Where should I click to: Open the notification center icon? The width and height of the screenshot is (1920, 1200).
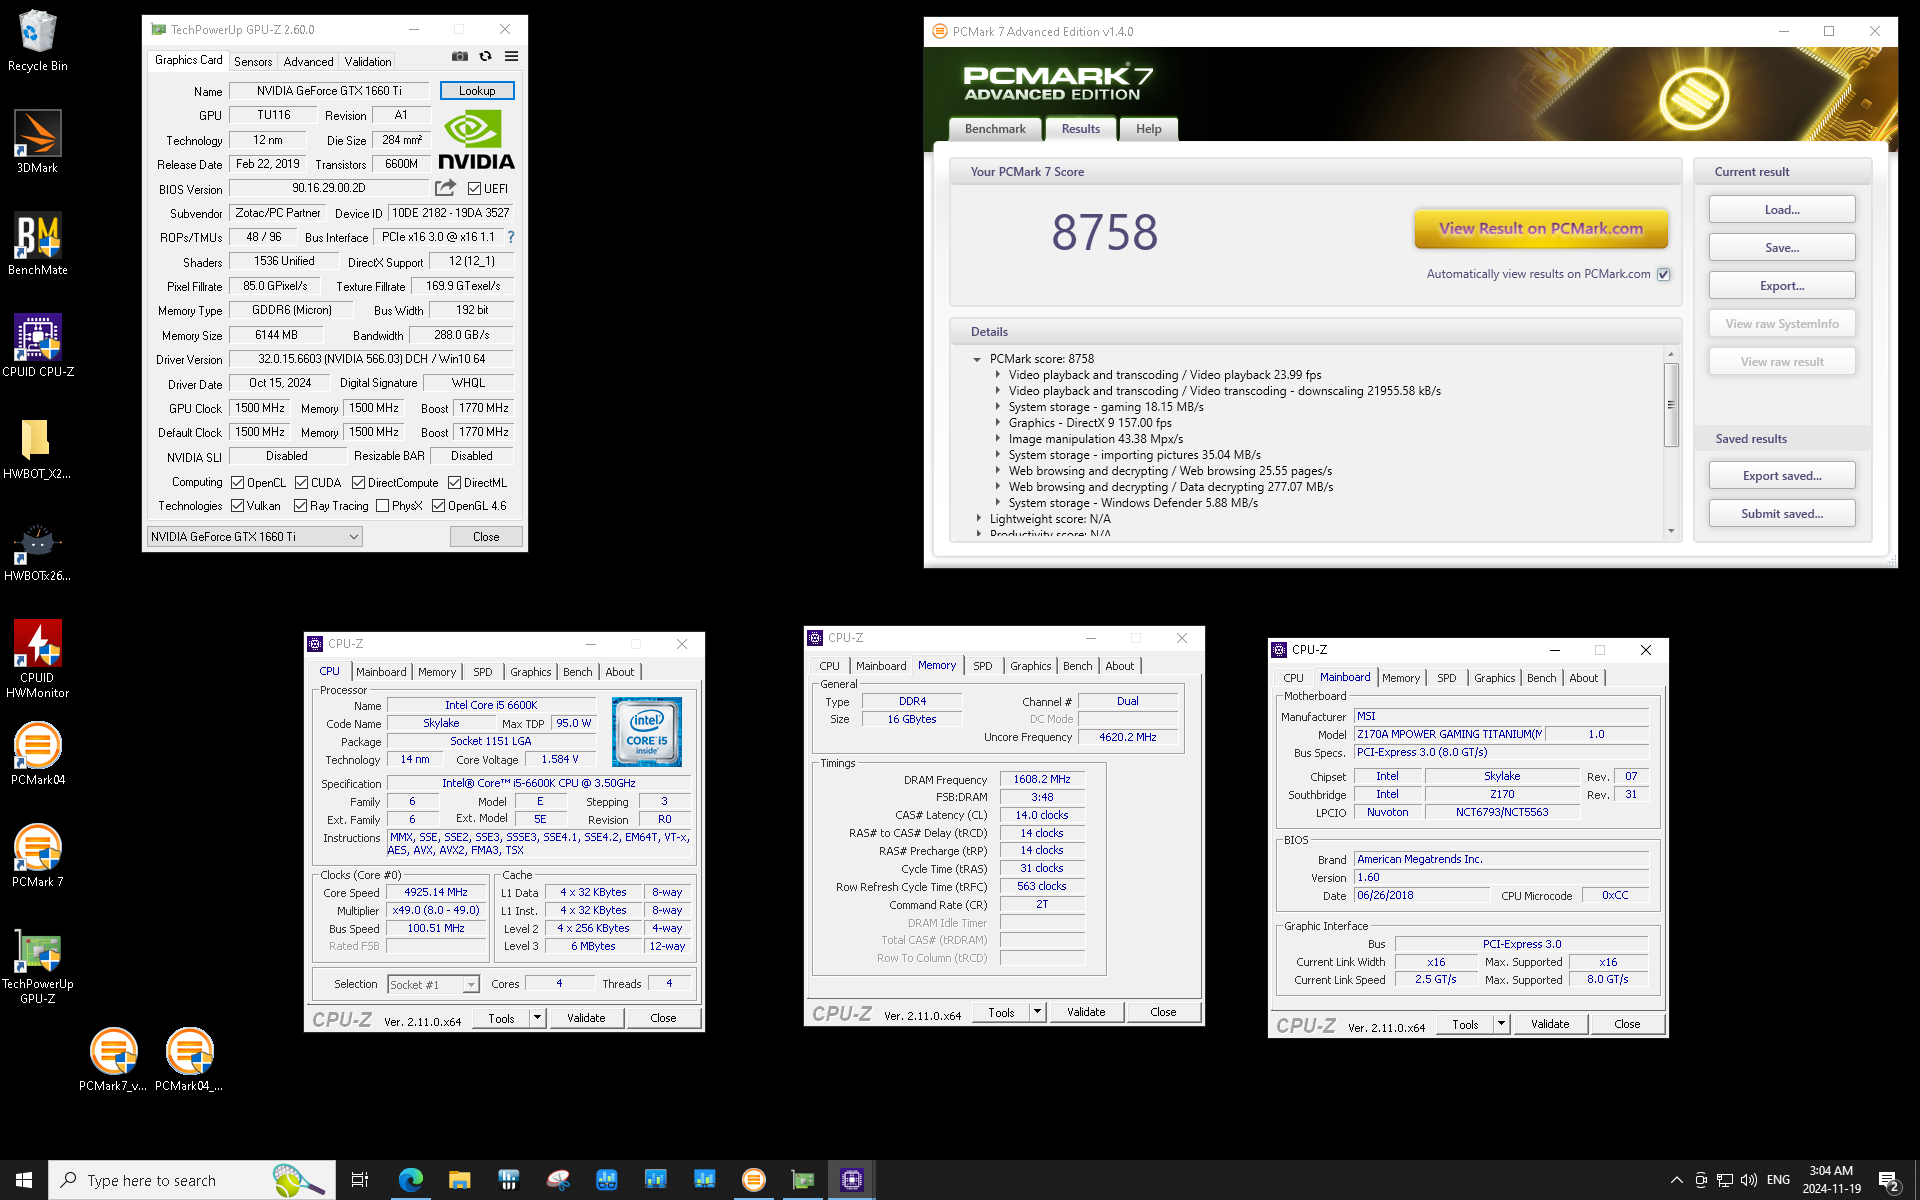[x=1888, y=1180]
